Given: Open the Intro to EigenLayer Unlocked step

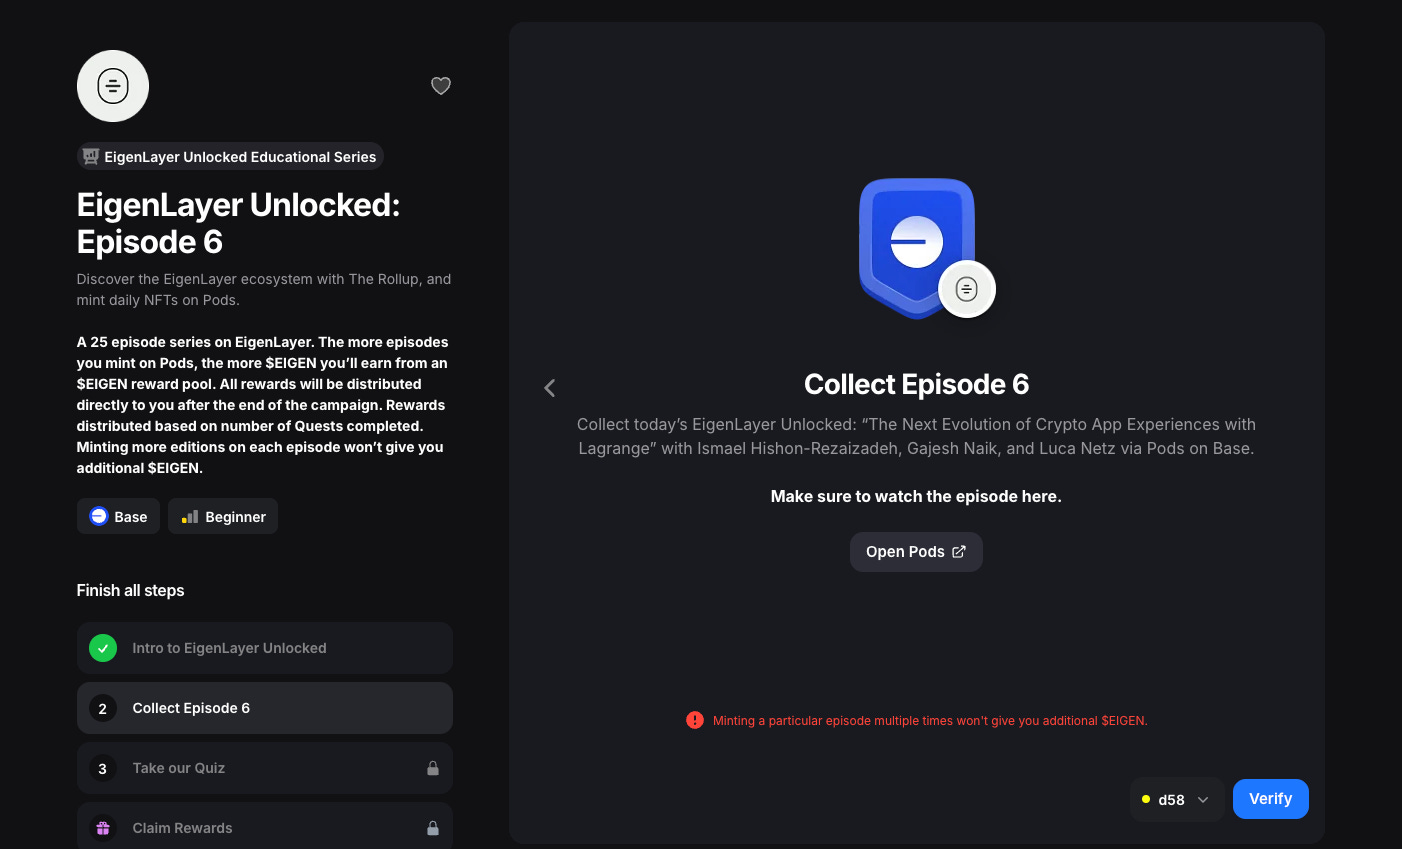Looking at the screenshot, I should [x=265, y=648].
